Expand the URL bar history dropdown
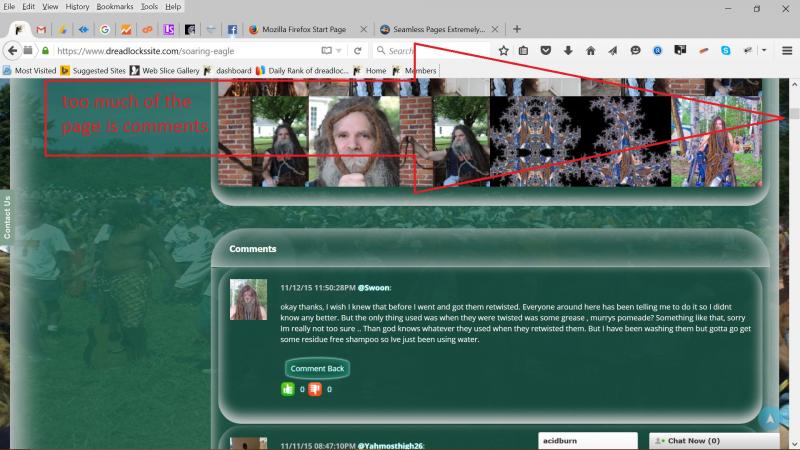This screenshot has width=800, height=450. tap(340, 50)
